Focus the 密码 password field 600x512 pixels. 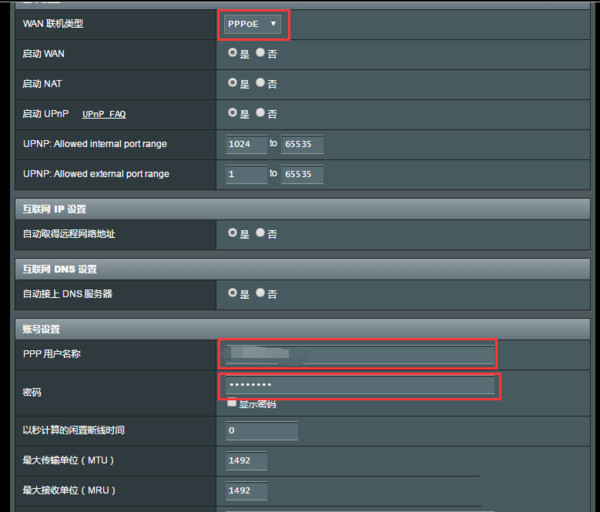360,385
